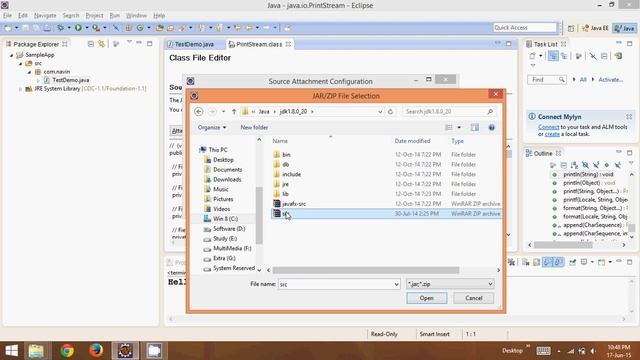Collapse the com.navin package node

29,72
